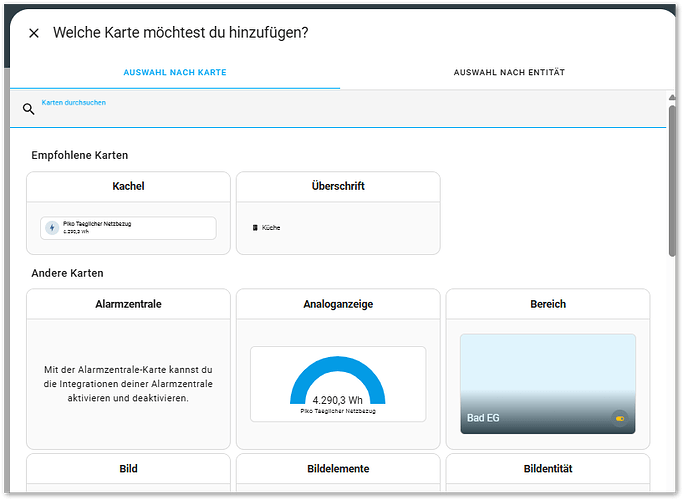Click the vertical scrollbar of card list
The height and width of the screenshot is (500, 683).
(672, 180)
